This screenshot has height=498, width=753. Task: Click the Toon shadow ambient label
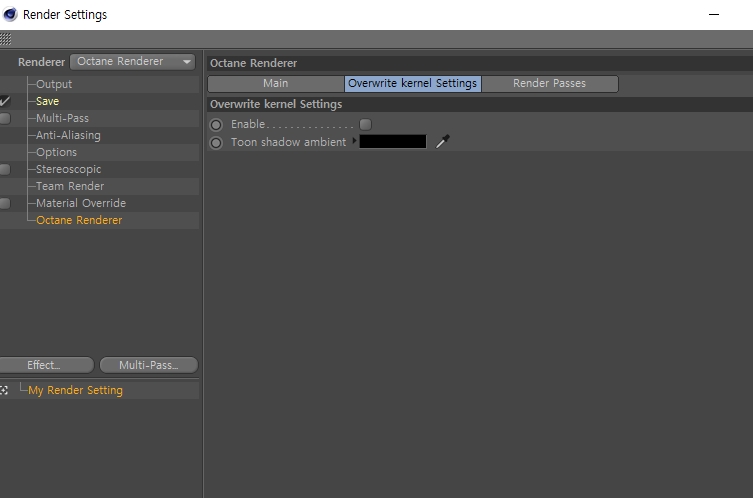point(289,142)
